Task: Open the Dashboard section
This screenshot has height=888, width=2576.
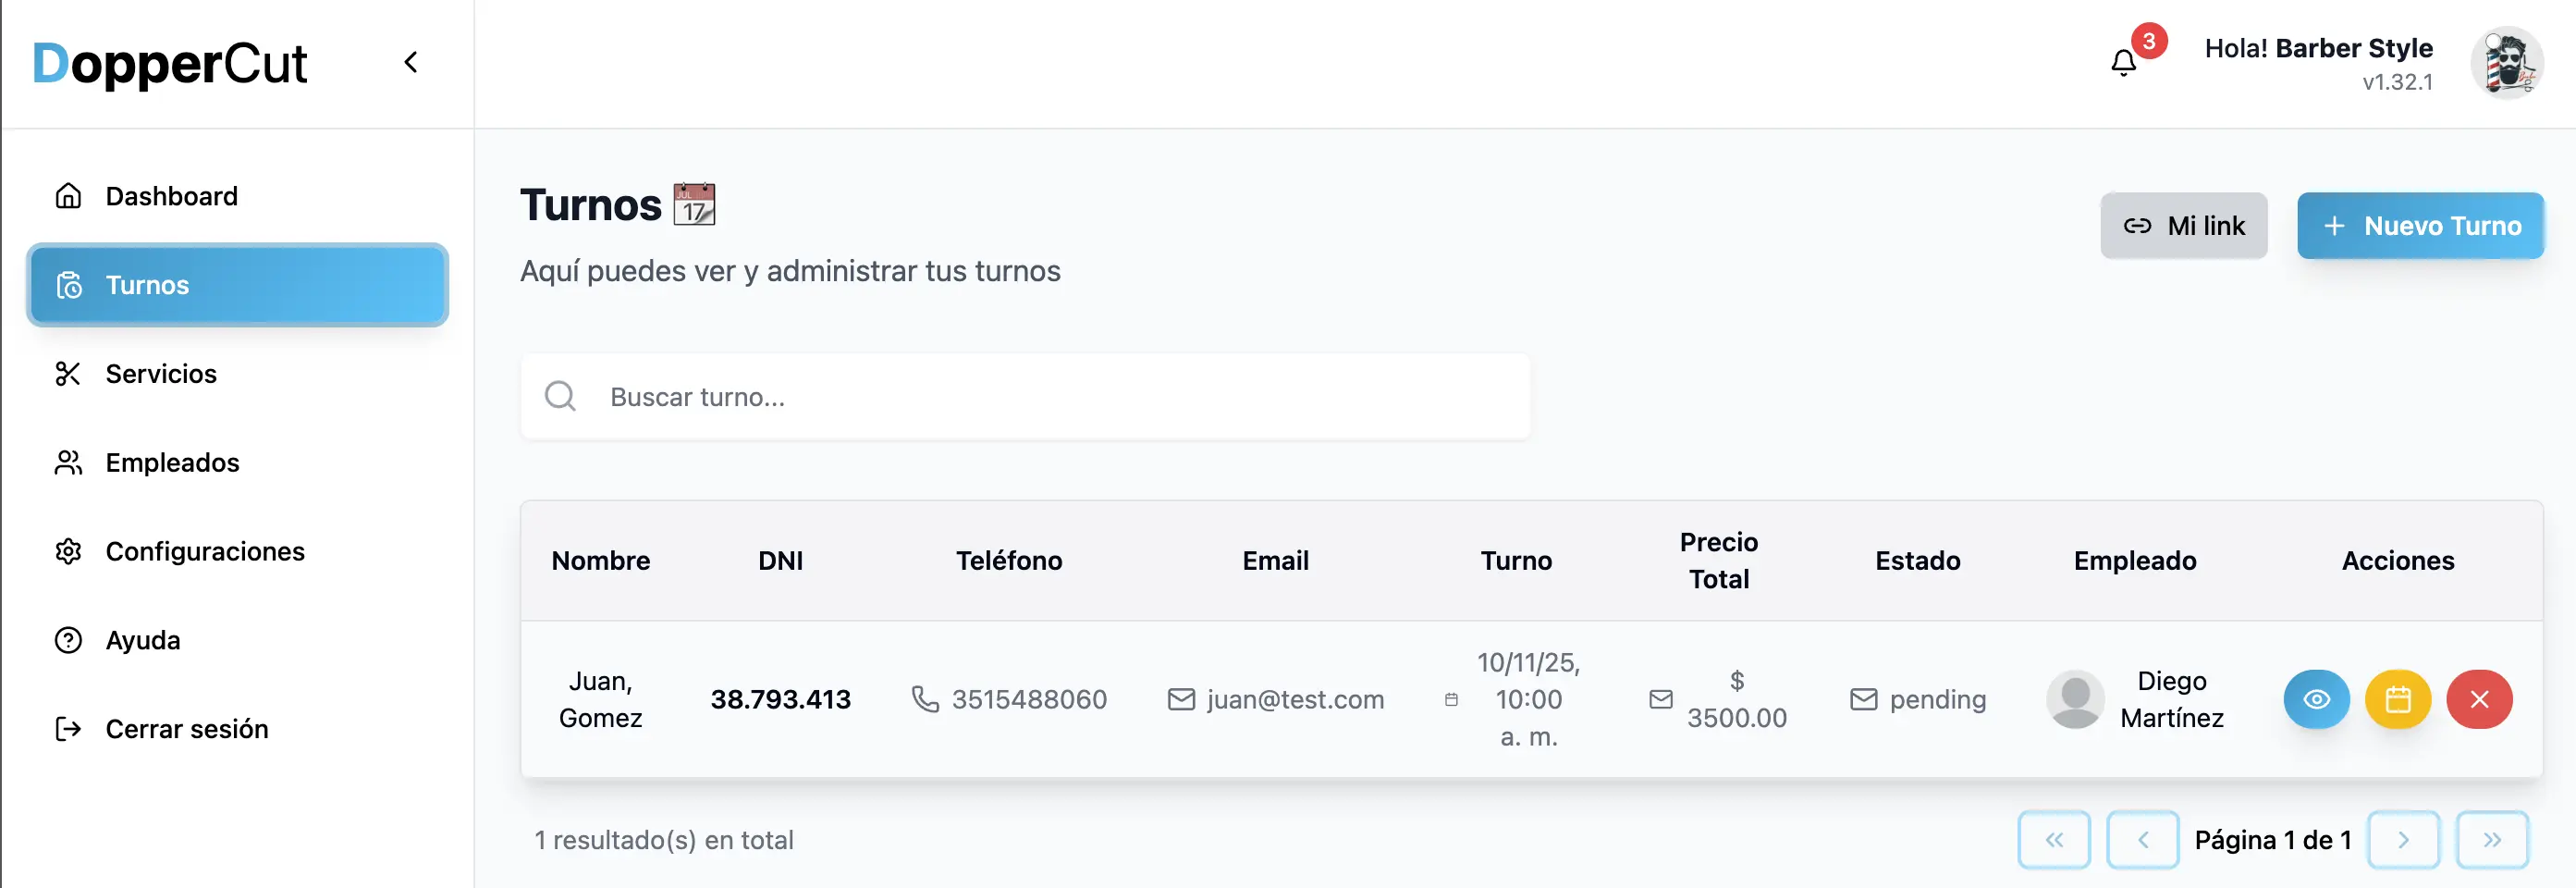Action: coord(171,196)
